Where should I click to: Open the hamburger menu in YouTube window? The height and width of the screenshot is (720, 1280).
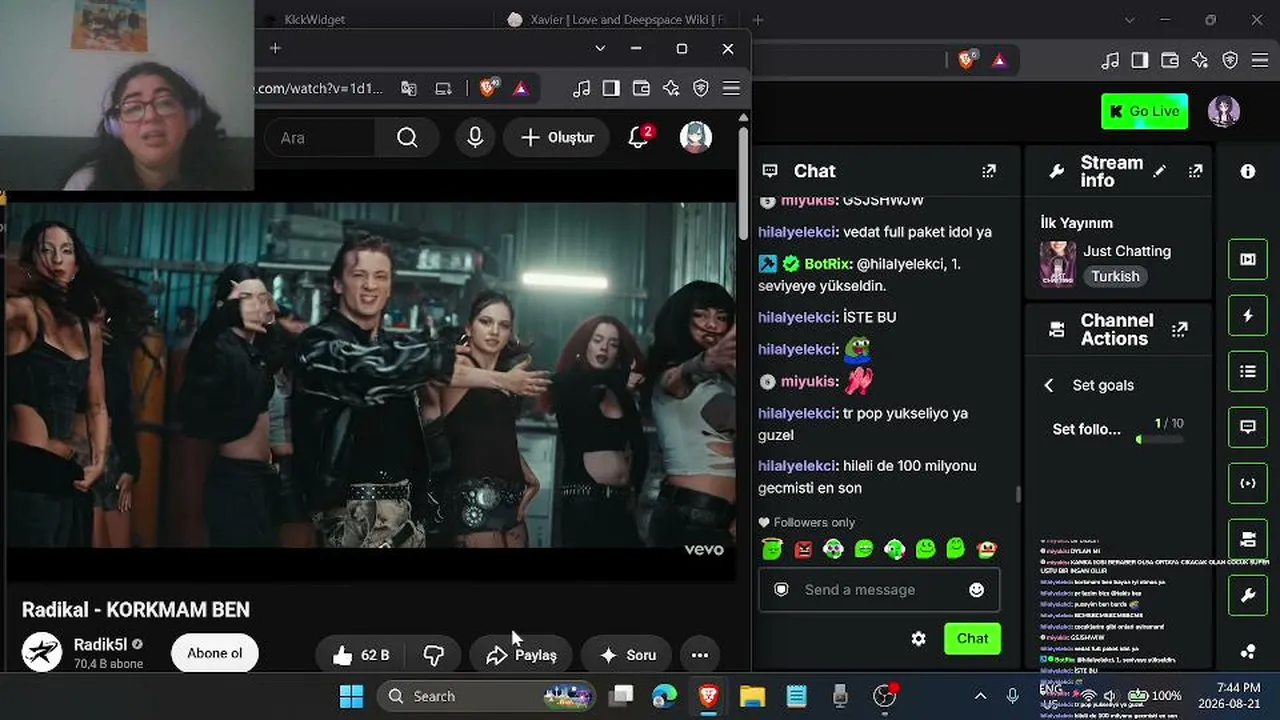click(731, 89)
